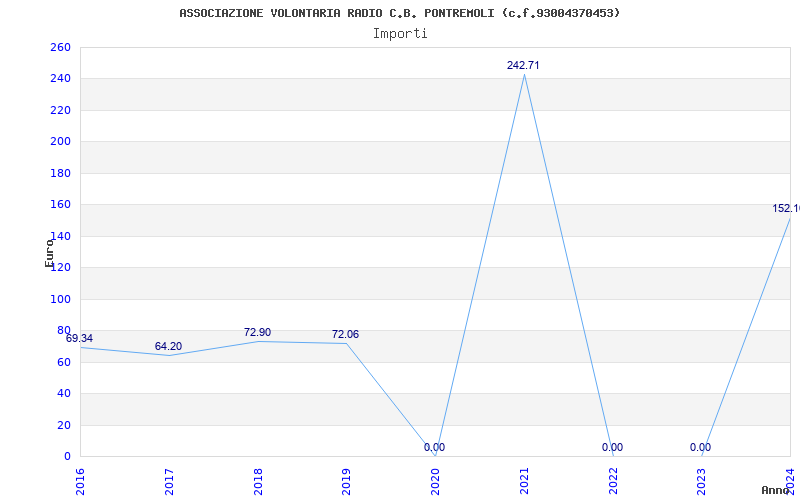Click the 2021 x-axis year label

tap(524, 482)
